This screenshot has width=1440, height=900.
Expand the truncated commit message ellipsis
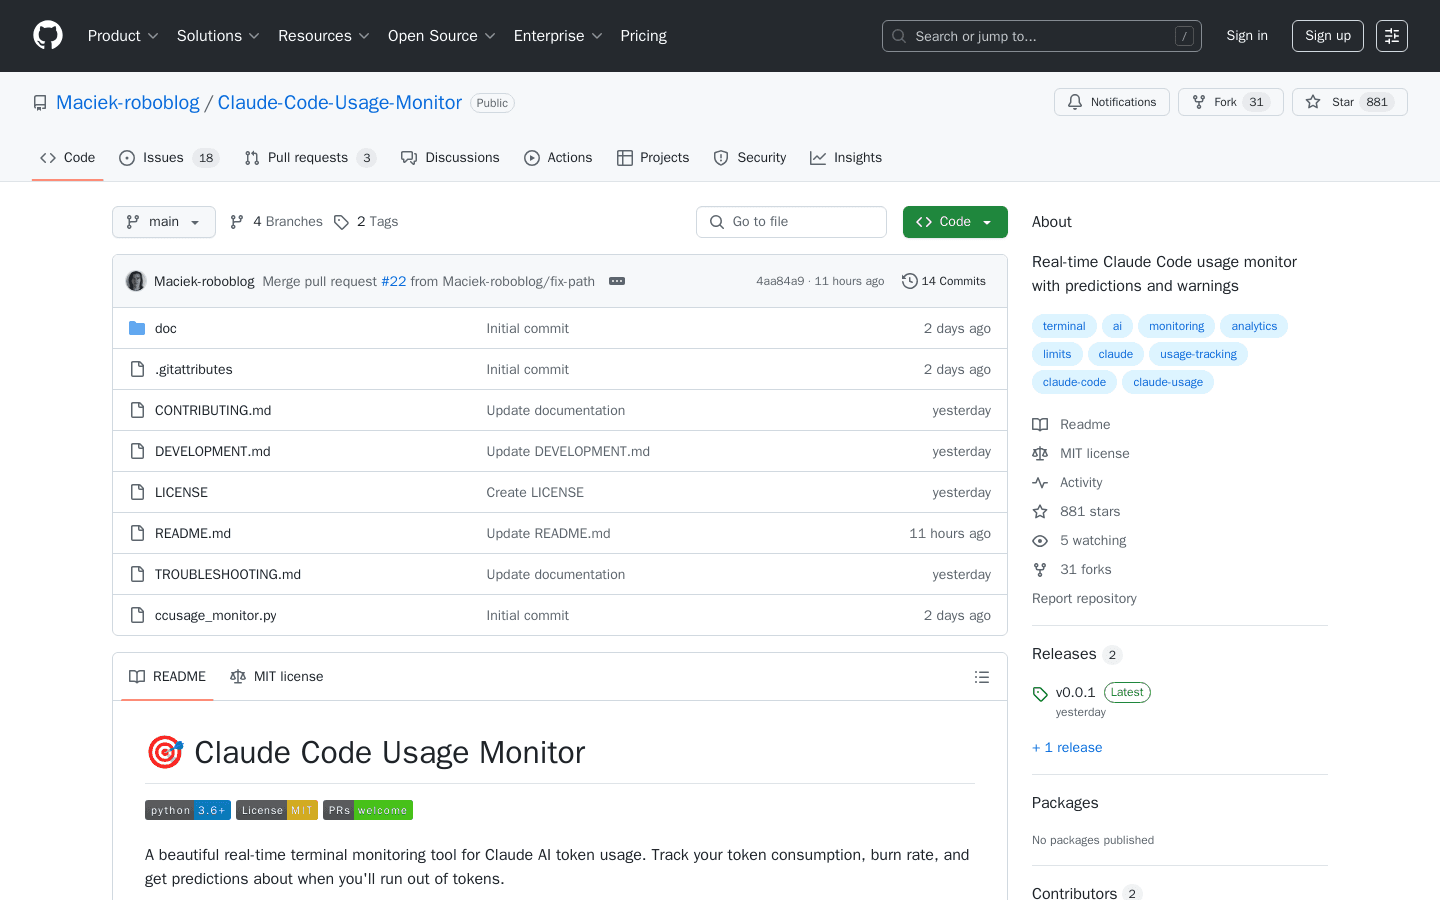(617, 281)
